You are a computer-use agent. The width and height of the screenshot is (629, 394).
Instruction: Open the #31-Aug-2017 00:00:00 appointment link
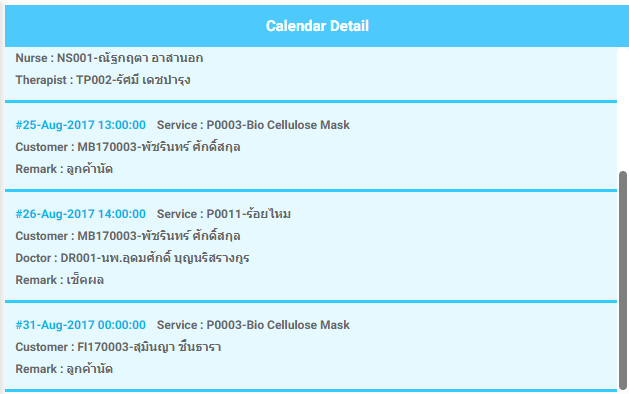tap(80, 325)
